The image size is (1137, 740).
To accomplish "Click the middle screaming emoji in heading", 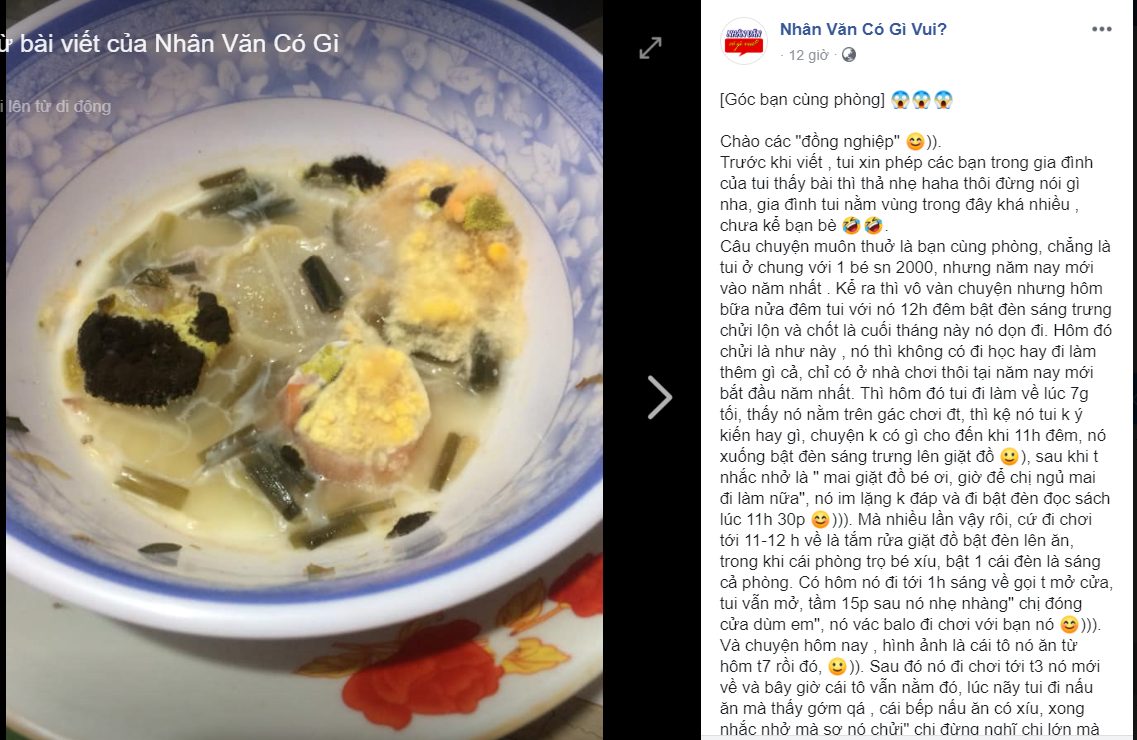I will click(x=922, y=99).
